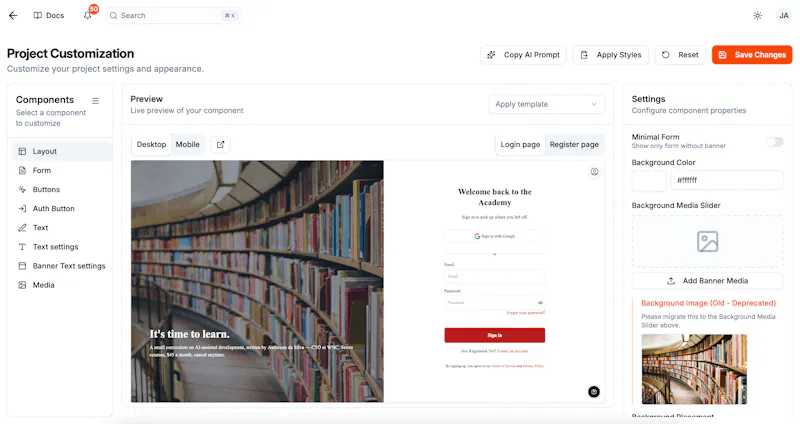Click the dark round chat icon in preview
Image resolution: width=800 pixels, height=424 pixels.
(x=594, y=392)
